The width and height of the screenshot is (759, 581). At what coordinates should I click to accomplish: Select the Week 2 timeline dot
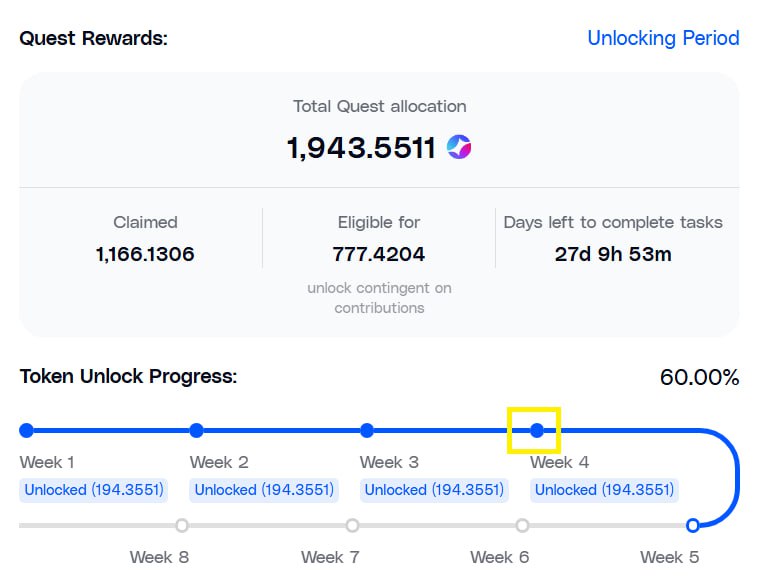(x=196, y=430)
